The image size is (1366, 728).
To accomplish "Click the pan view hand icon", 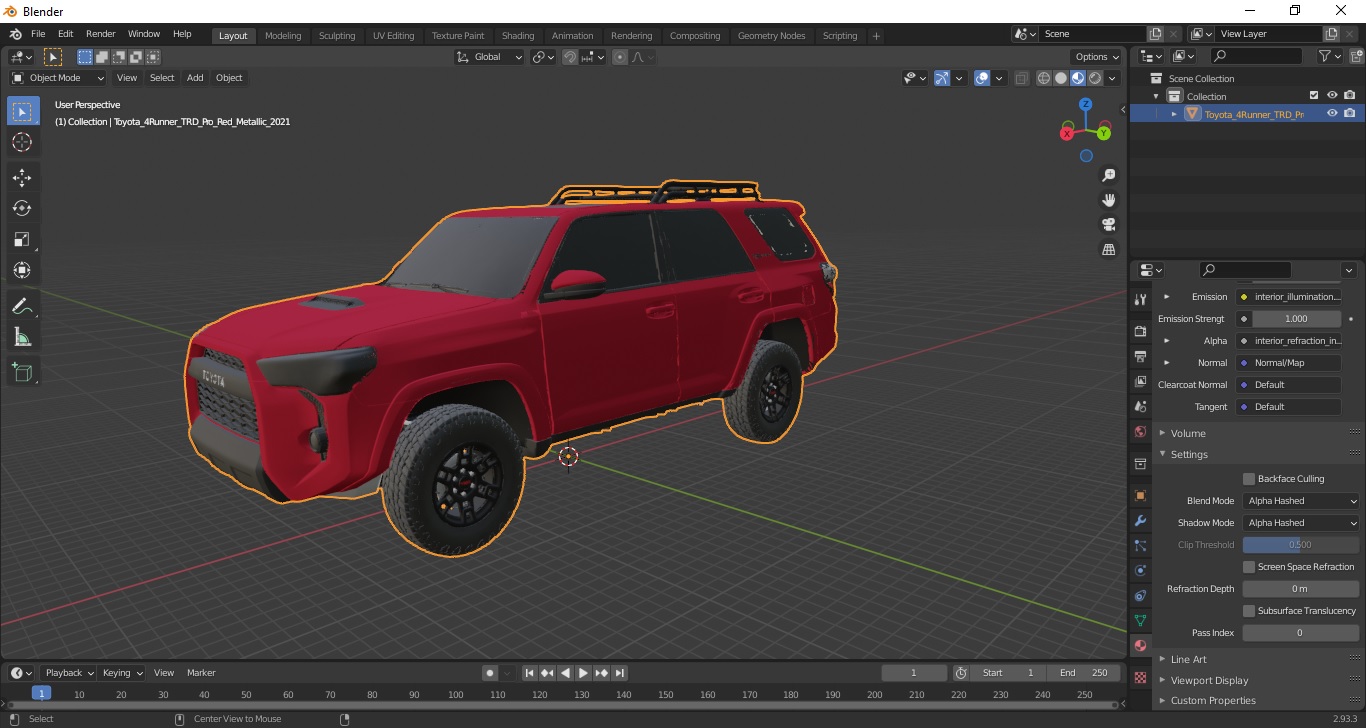I will [x=1108, y=200].
